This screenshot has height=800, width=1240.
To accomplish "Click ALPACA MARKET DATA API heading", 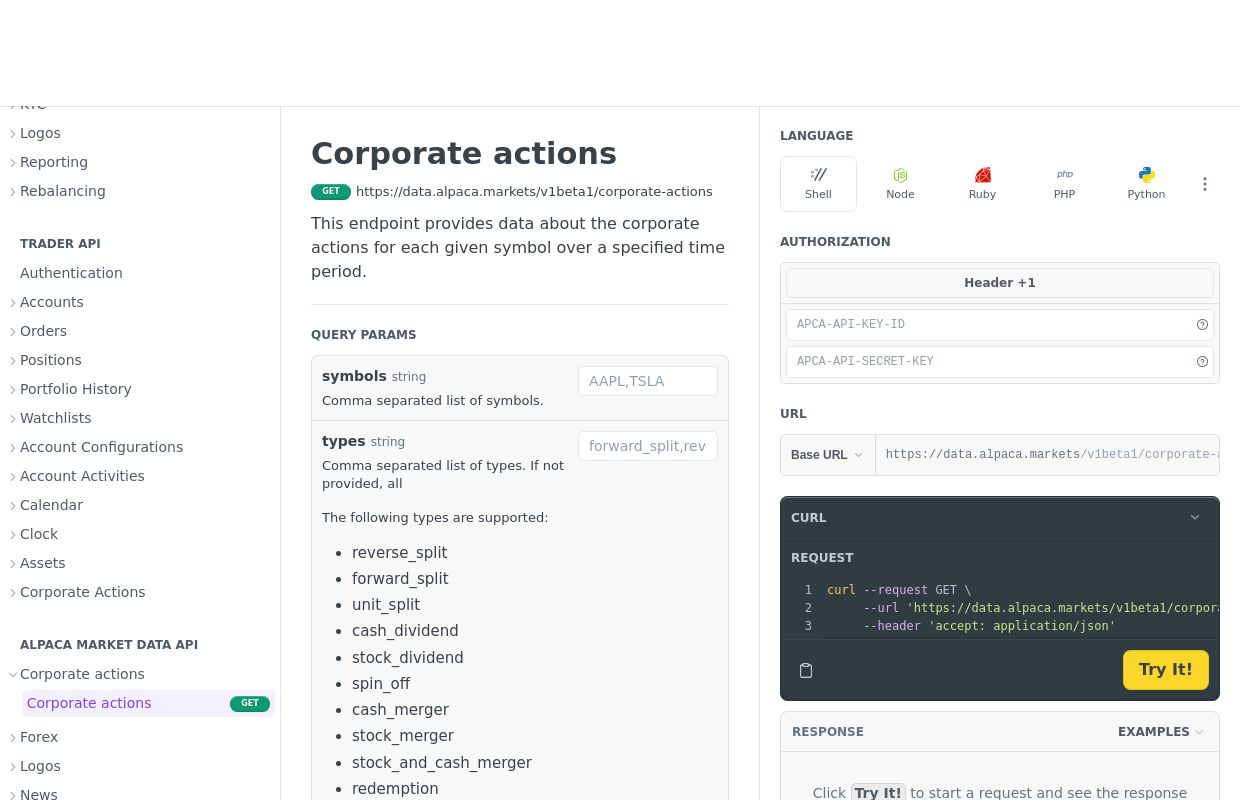I will click(x=109, y=645).
